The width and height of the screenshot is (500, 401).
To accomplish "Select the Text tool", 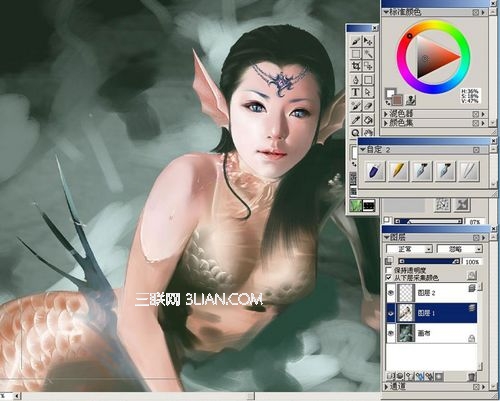I will [356, 92].
